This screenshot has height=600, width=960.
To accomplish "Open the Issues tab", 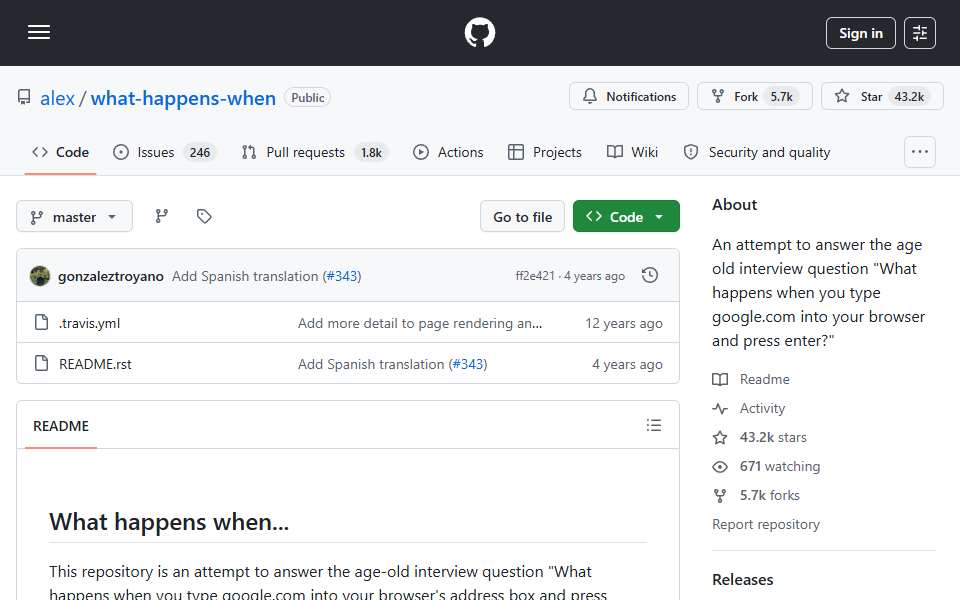I will (163, 152).
